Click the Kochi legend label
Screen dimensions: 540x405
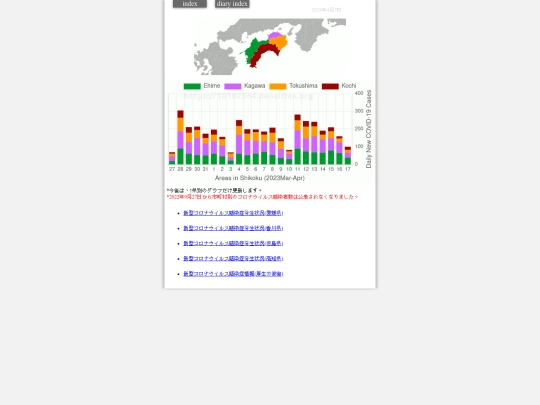pyautogui.click(x=349, y=86)
